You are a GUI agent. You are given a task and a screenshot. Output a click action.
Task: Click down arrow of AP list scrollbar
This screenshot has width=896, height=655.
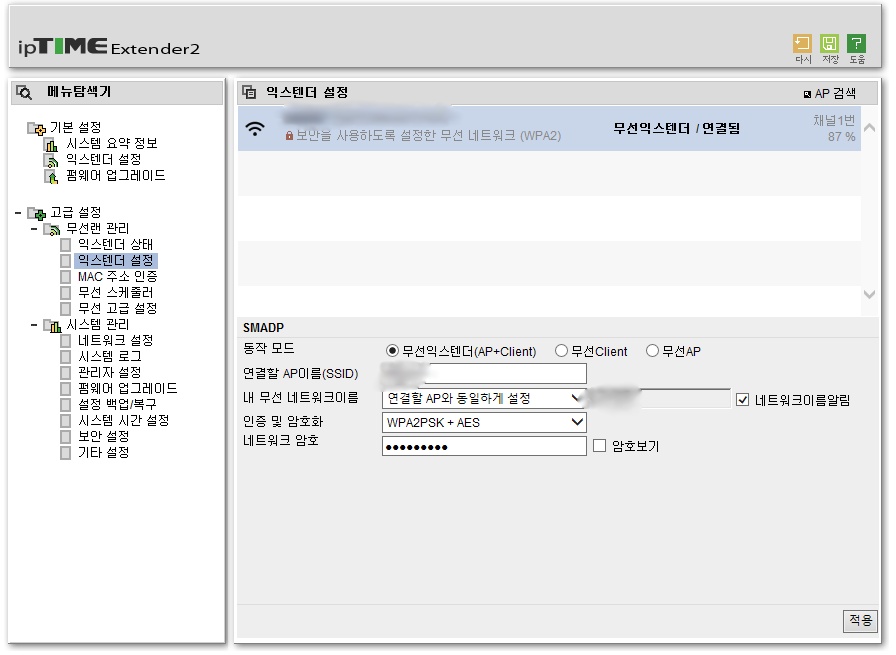[x=869, y=295]
